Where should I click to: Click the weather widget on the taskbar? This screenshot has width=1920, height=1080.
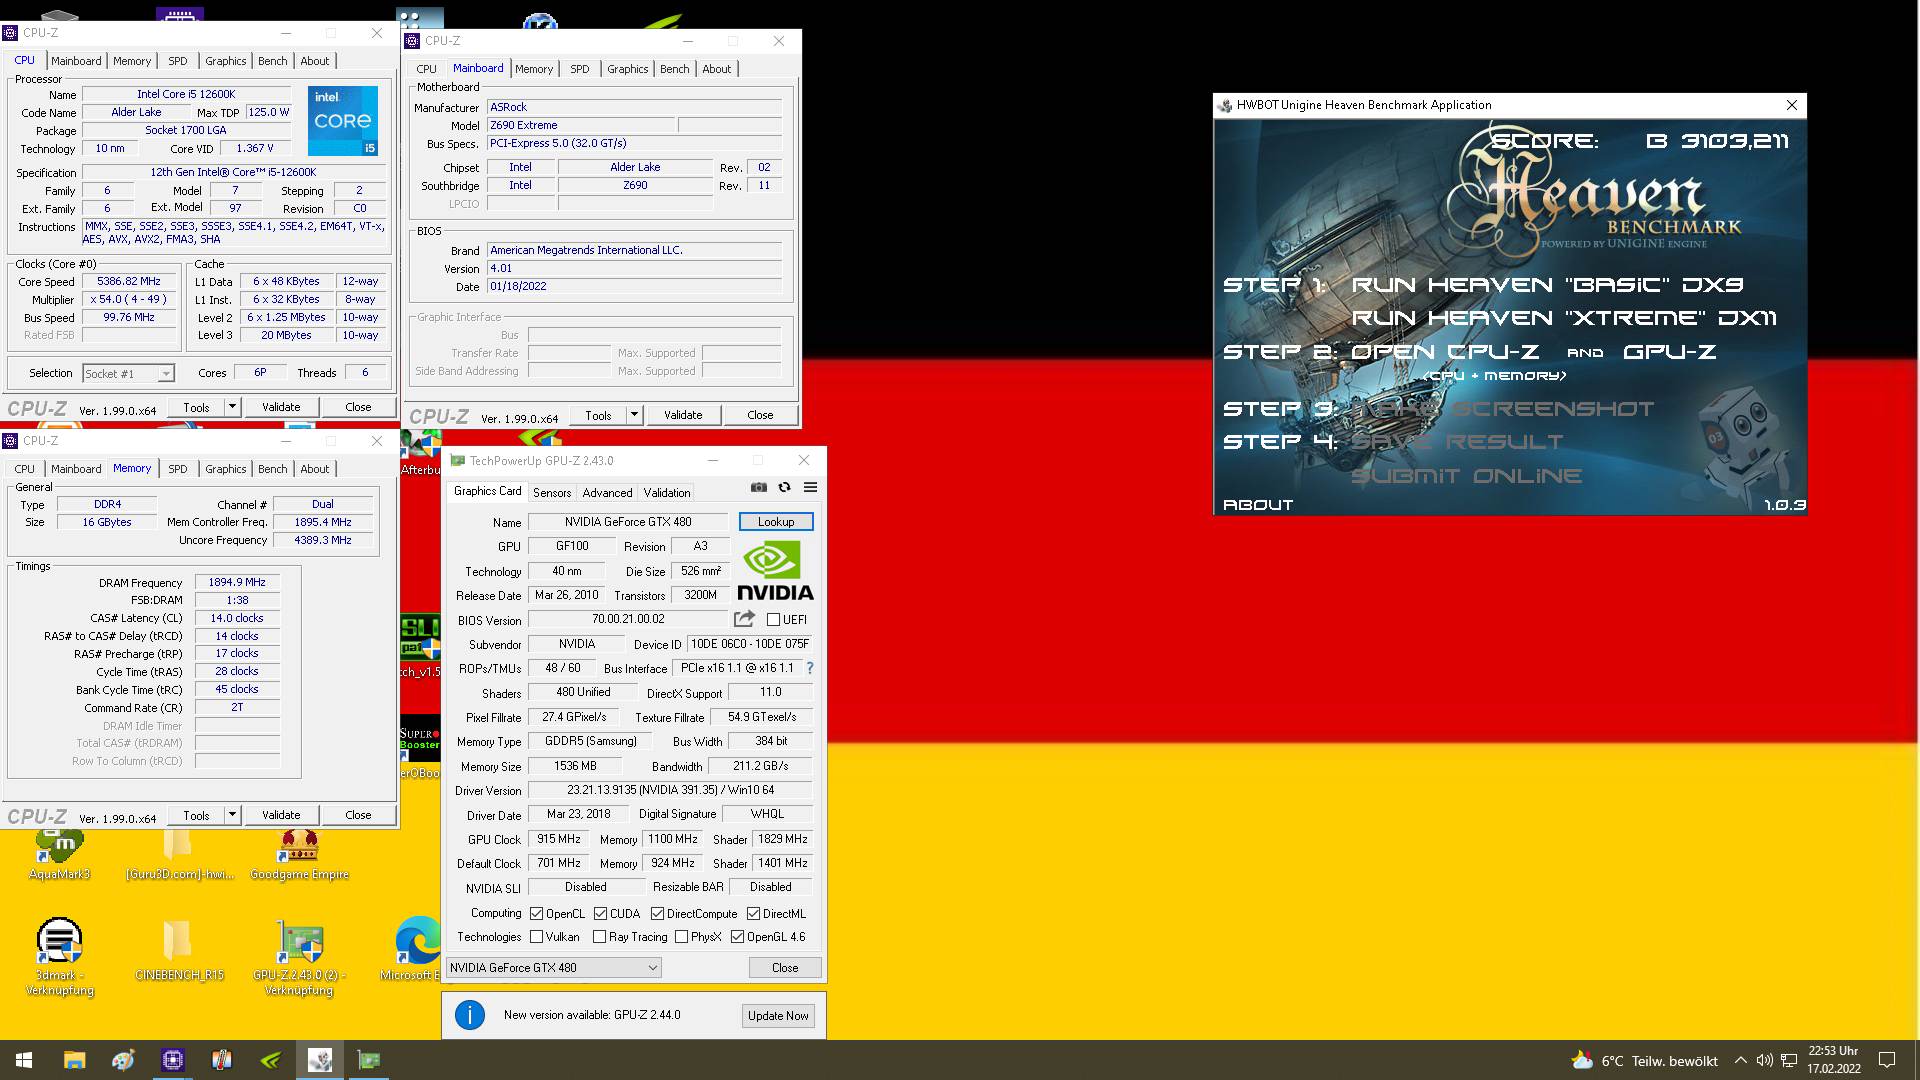pos(1644,1060)
